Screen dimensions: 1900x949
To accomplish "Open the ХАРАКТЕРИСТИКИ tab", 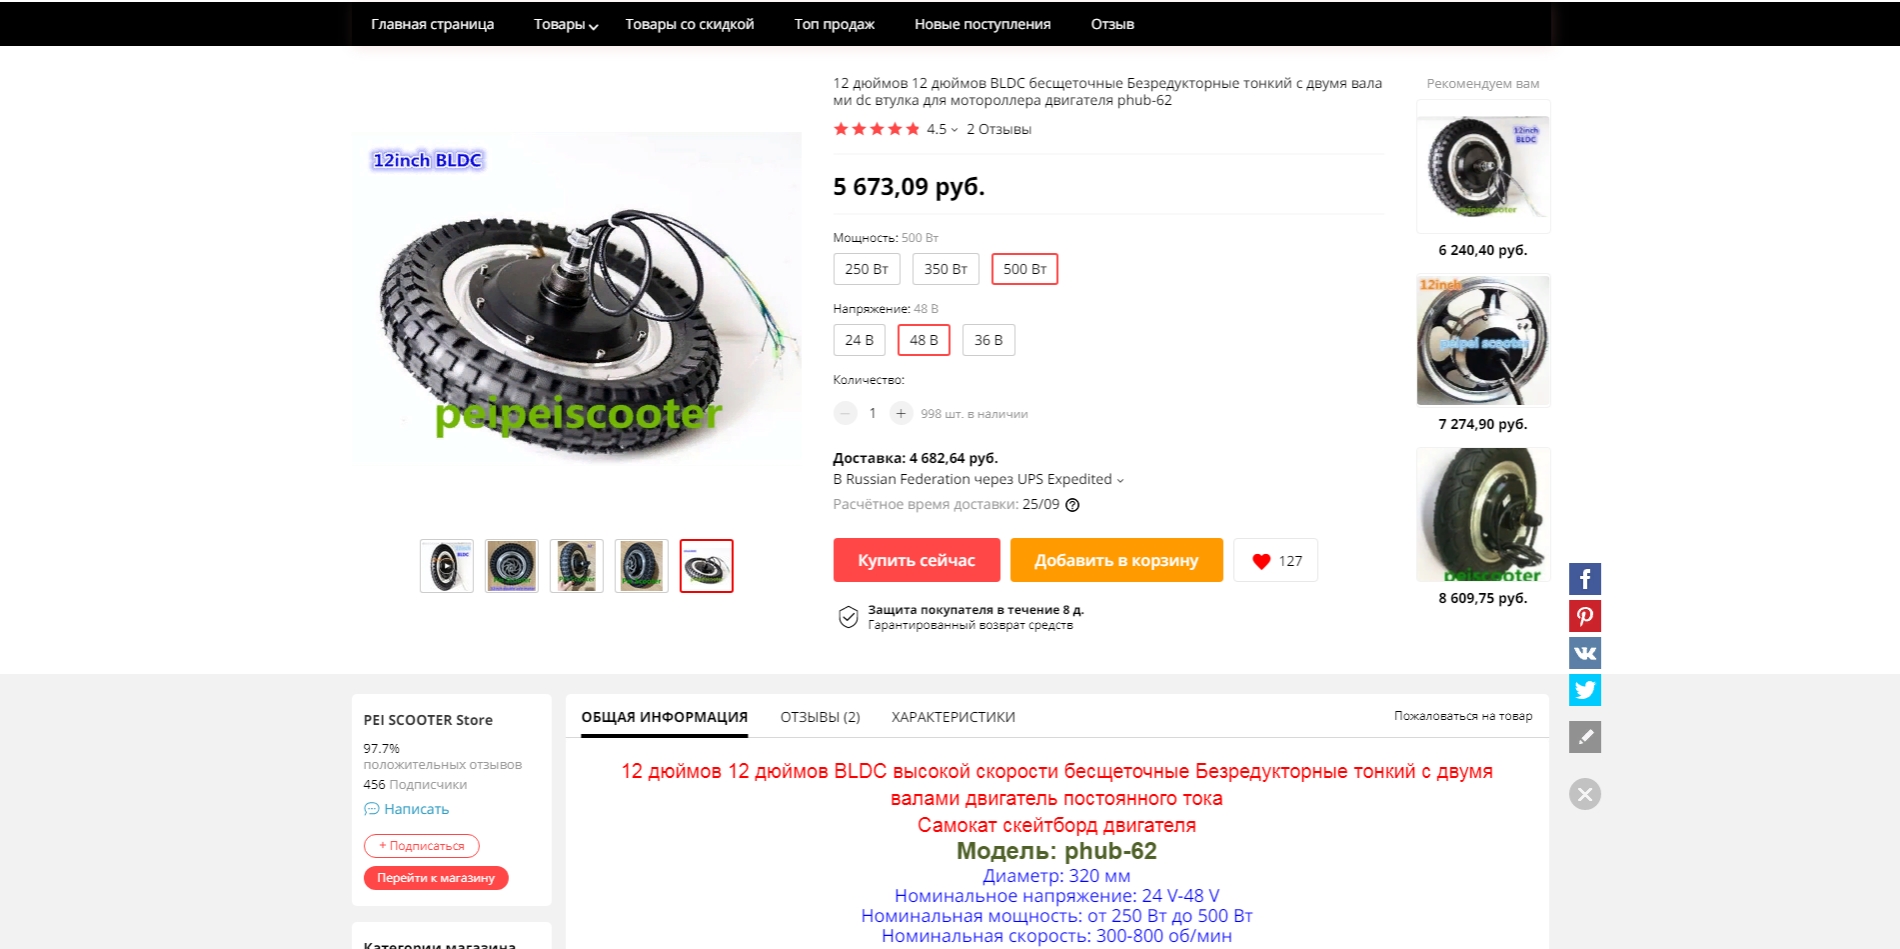I will pos(953,717).
